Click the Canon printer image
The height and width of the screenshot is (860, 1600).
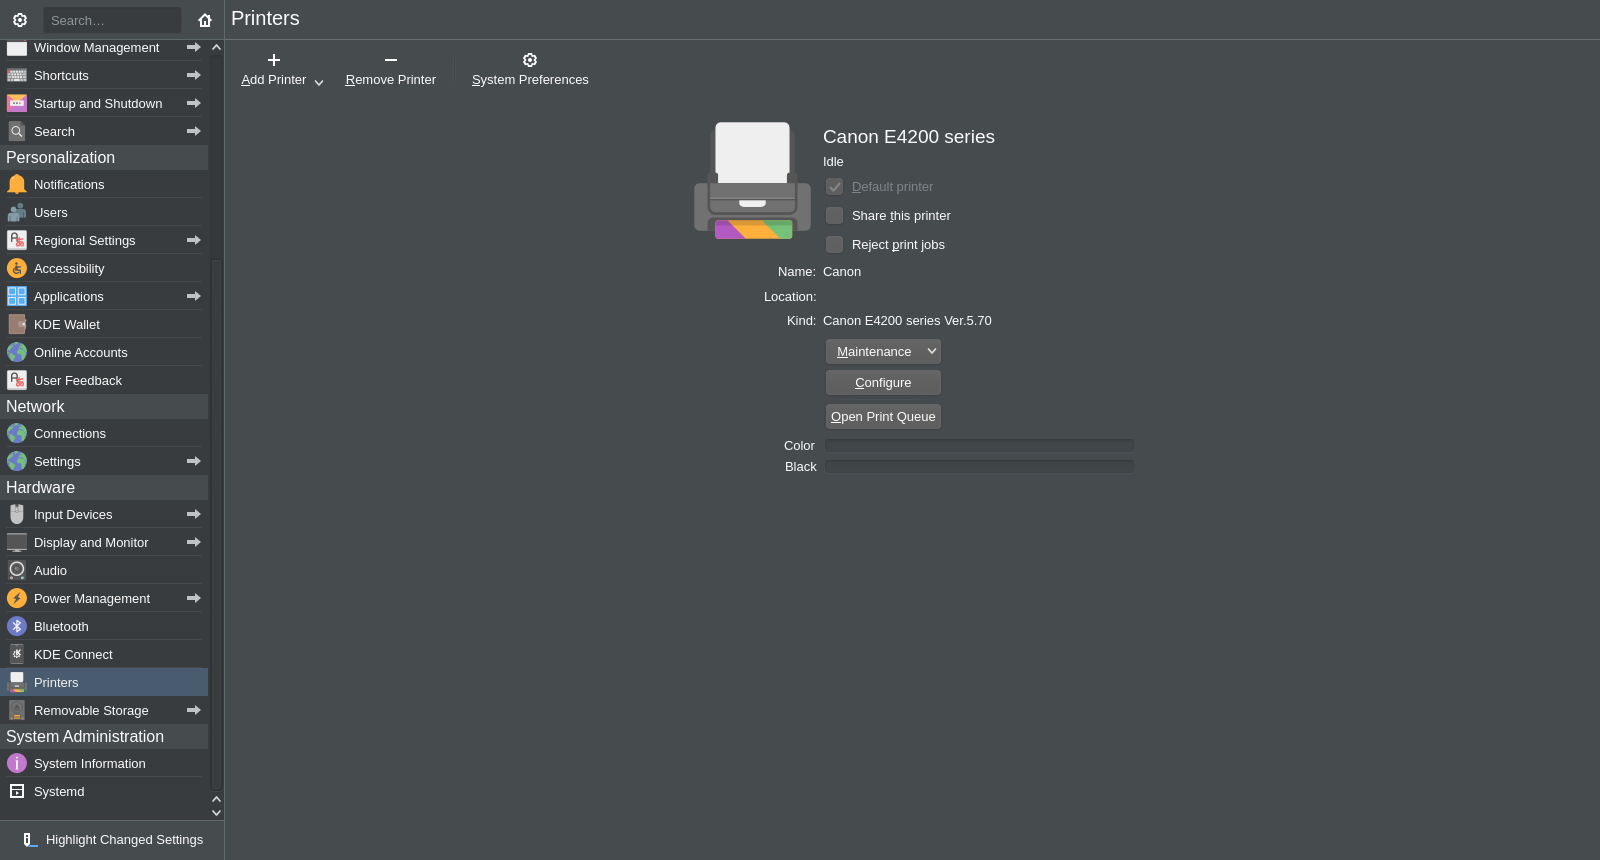753,180
